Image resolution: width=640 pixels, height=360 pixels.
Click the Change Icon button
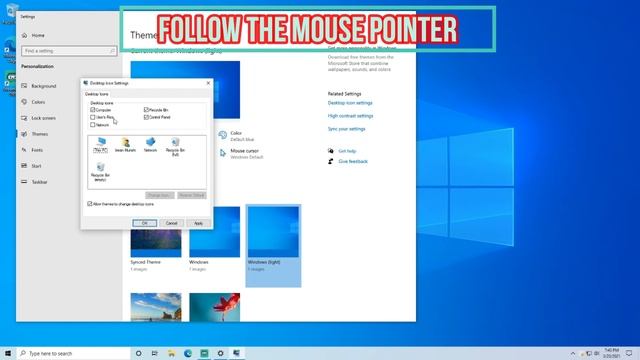point(160,196)
